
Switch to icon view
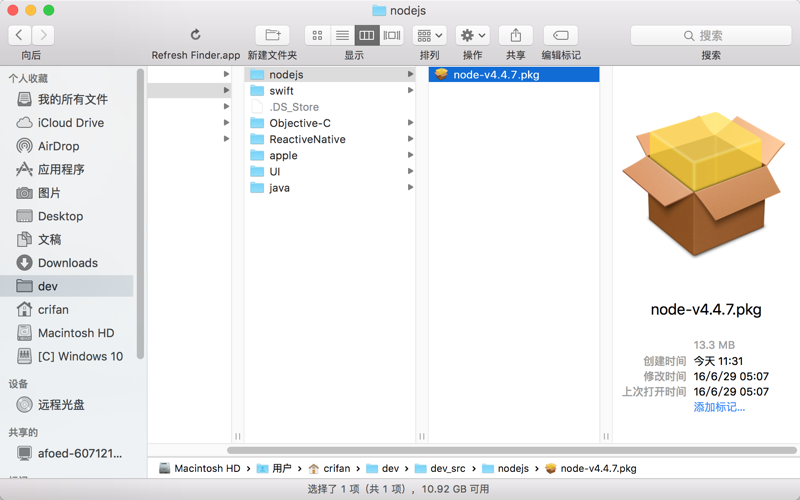pos(317,35)
